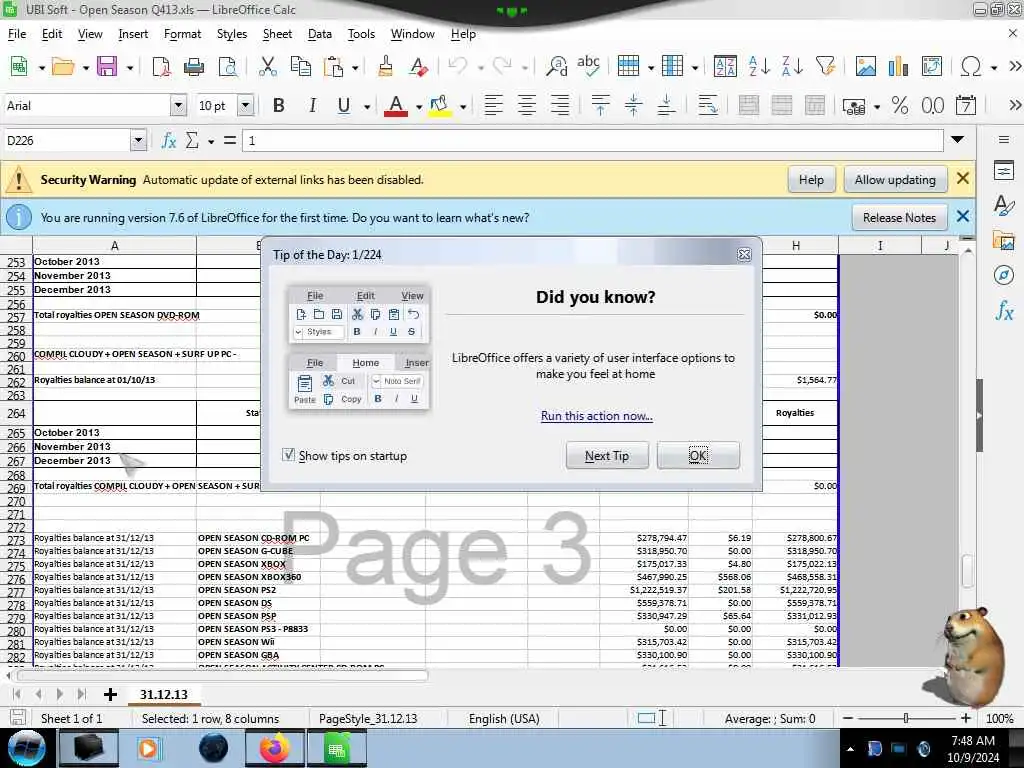Toggle Print Preview icon
This screenshot has height=768, width=1024.
coord(227,66)
